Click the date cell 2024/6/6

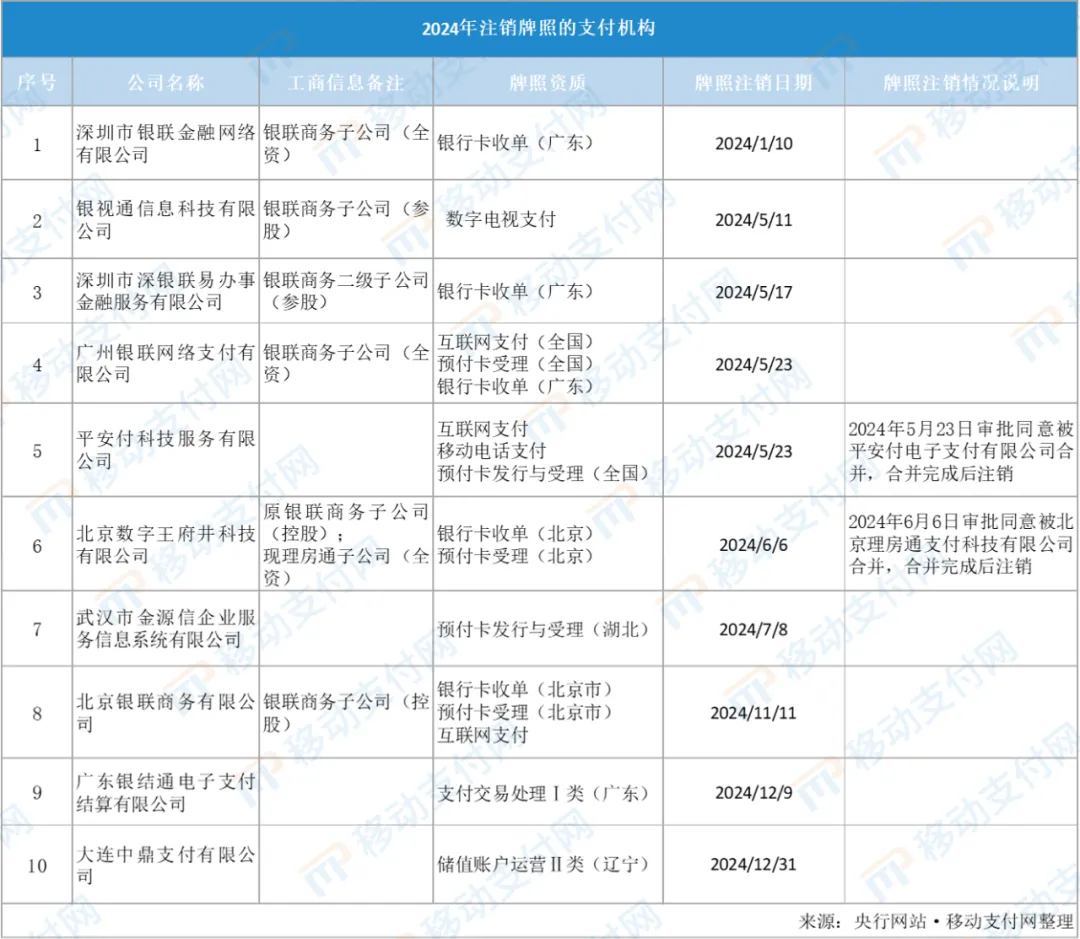coord(754,545)
